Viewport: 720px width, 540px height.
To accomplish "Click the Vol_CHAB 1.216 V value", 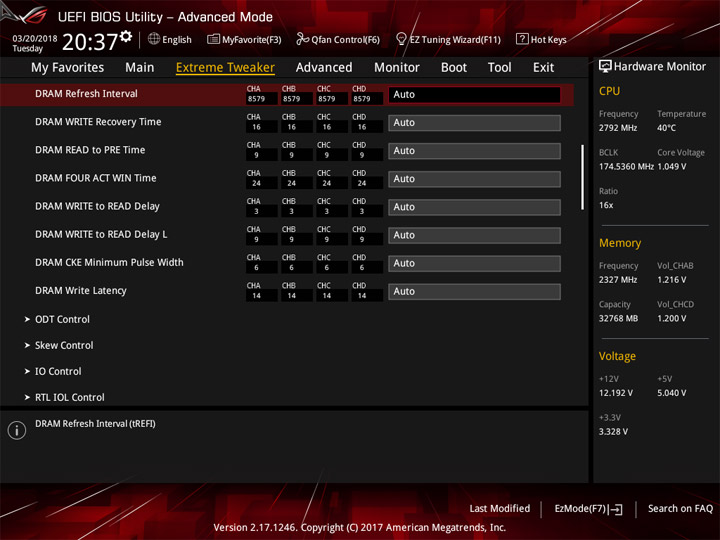I will tap(671, 280).
